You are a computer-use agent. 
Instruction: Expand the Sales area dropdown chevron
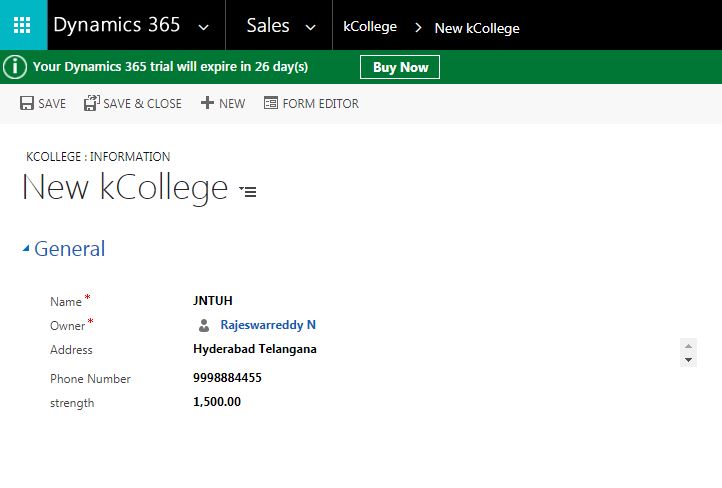[x=310, y=27]
